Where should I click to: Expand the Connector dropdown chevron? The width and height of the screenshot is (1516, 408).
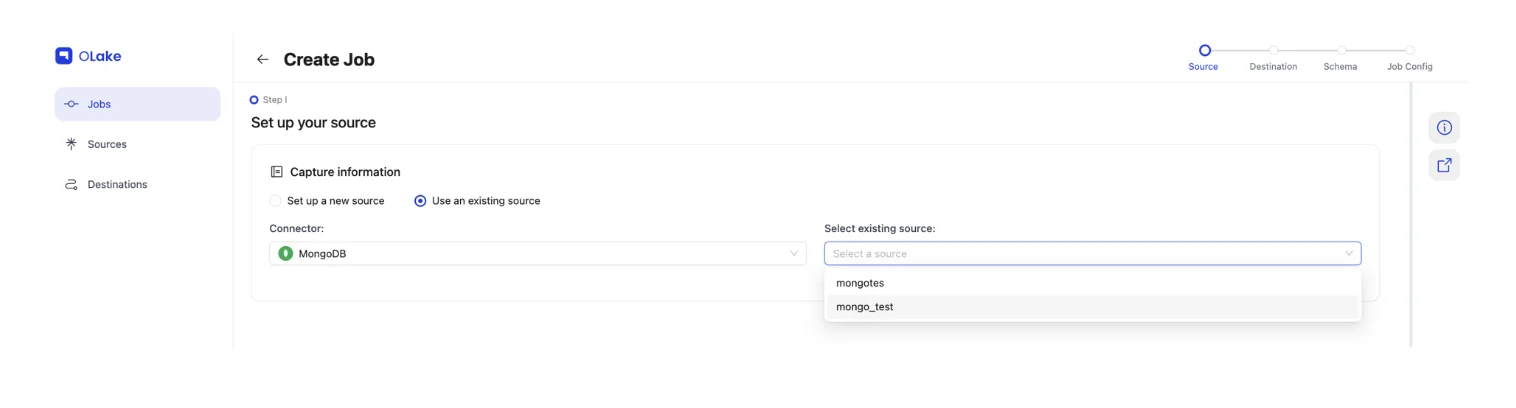pyautogui.click(x=794, y=254)
